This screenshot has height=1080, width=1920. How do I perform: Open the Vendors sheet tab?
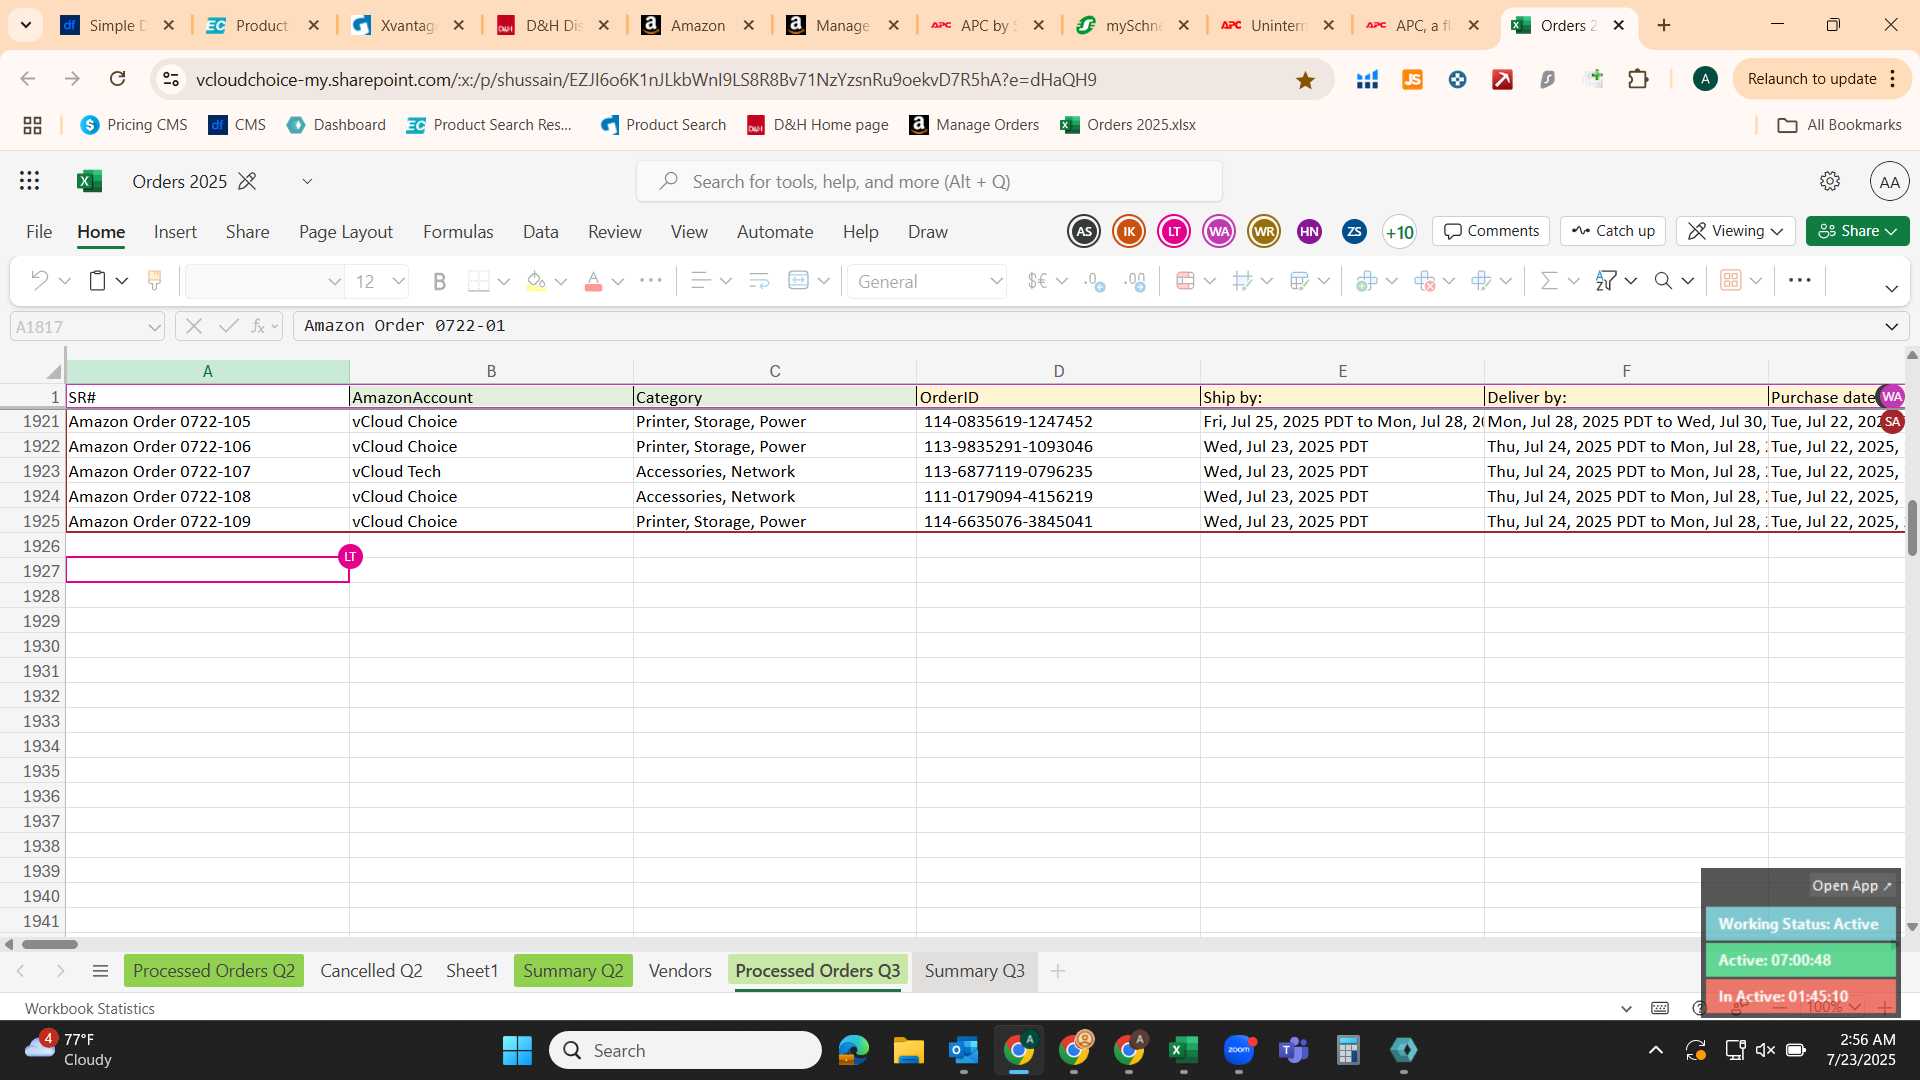(680, 971)
